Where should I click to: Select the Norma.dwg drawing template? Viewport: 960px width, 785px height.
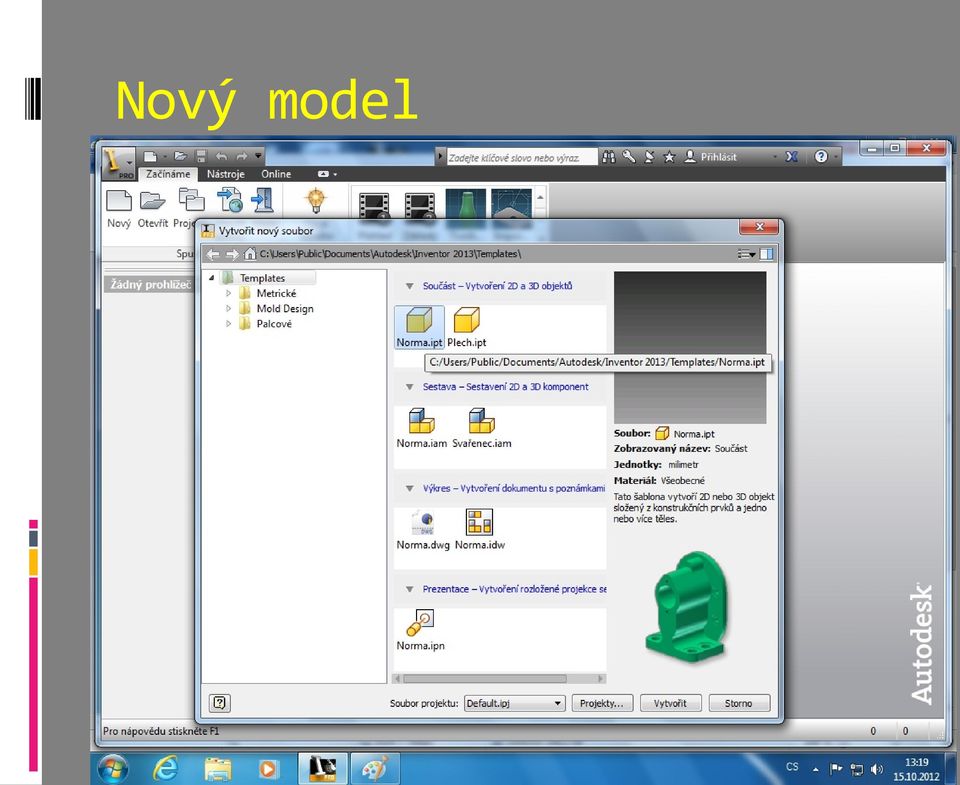(422, 530)
